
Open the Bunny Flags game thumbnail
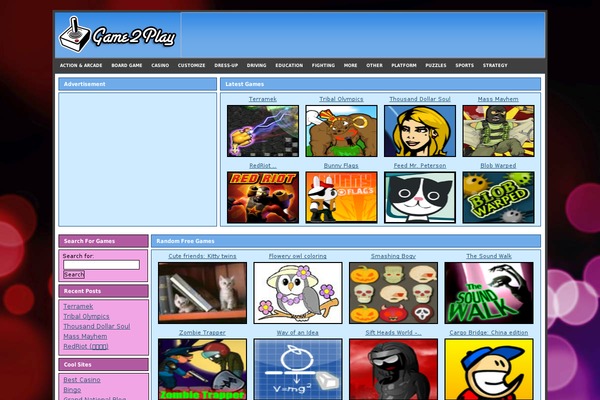coord(341,197)
